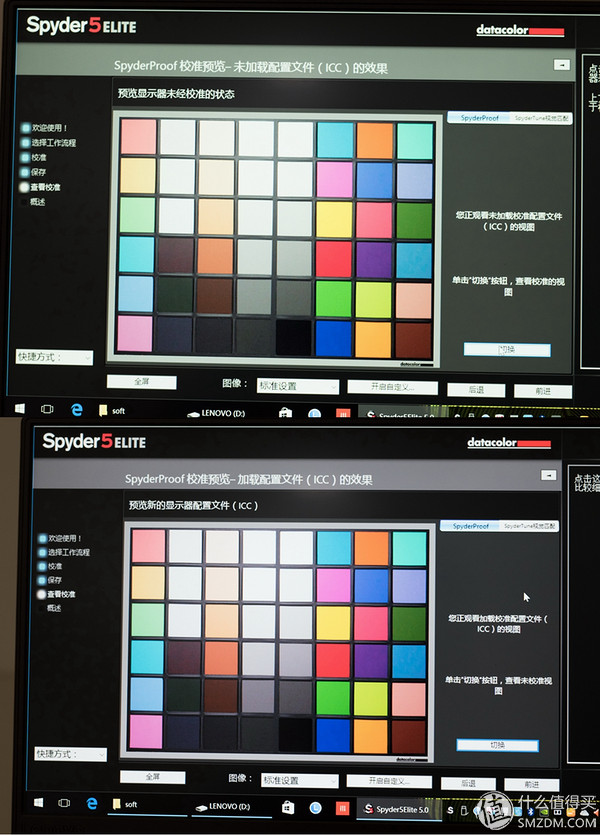Switch to SpyderTune tab in lower window
The height and width of the screenshot is (835, 600).
[529, 526]
